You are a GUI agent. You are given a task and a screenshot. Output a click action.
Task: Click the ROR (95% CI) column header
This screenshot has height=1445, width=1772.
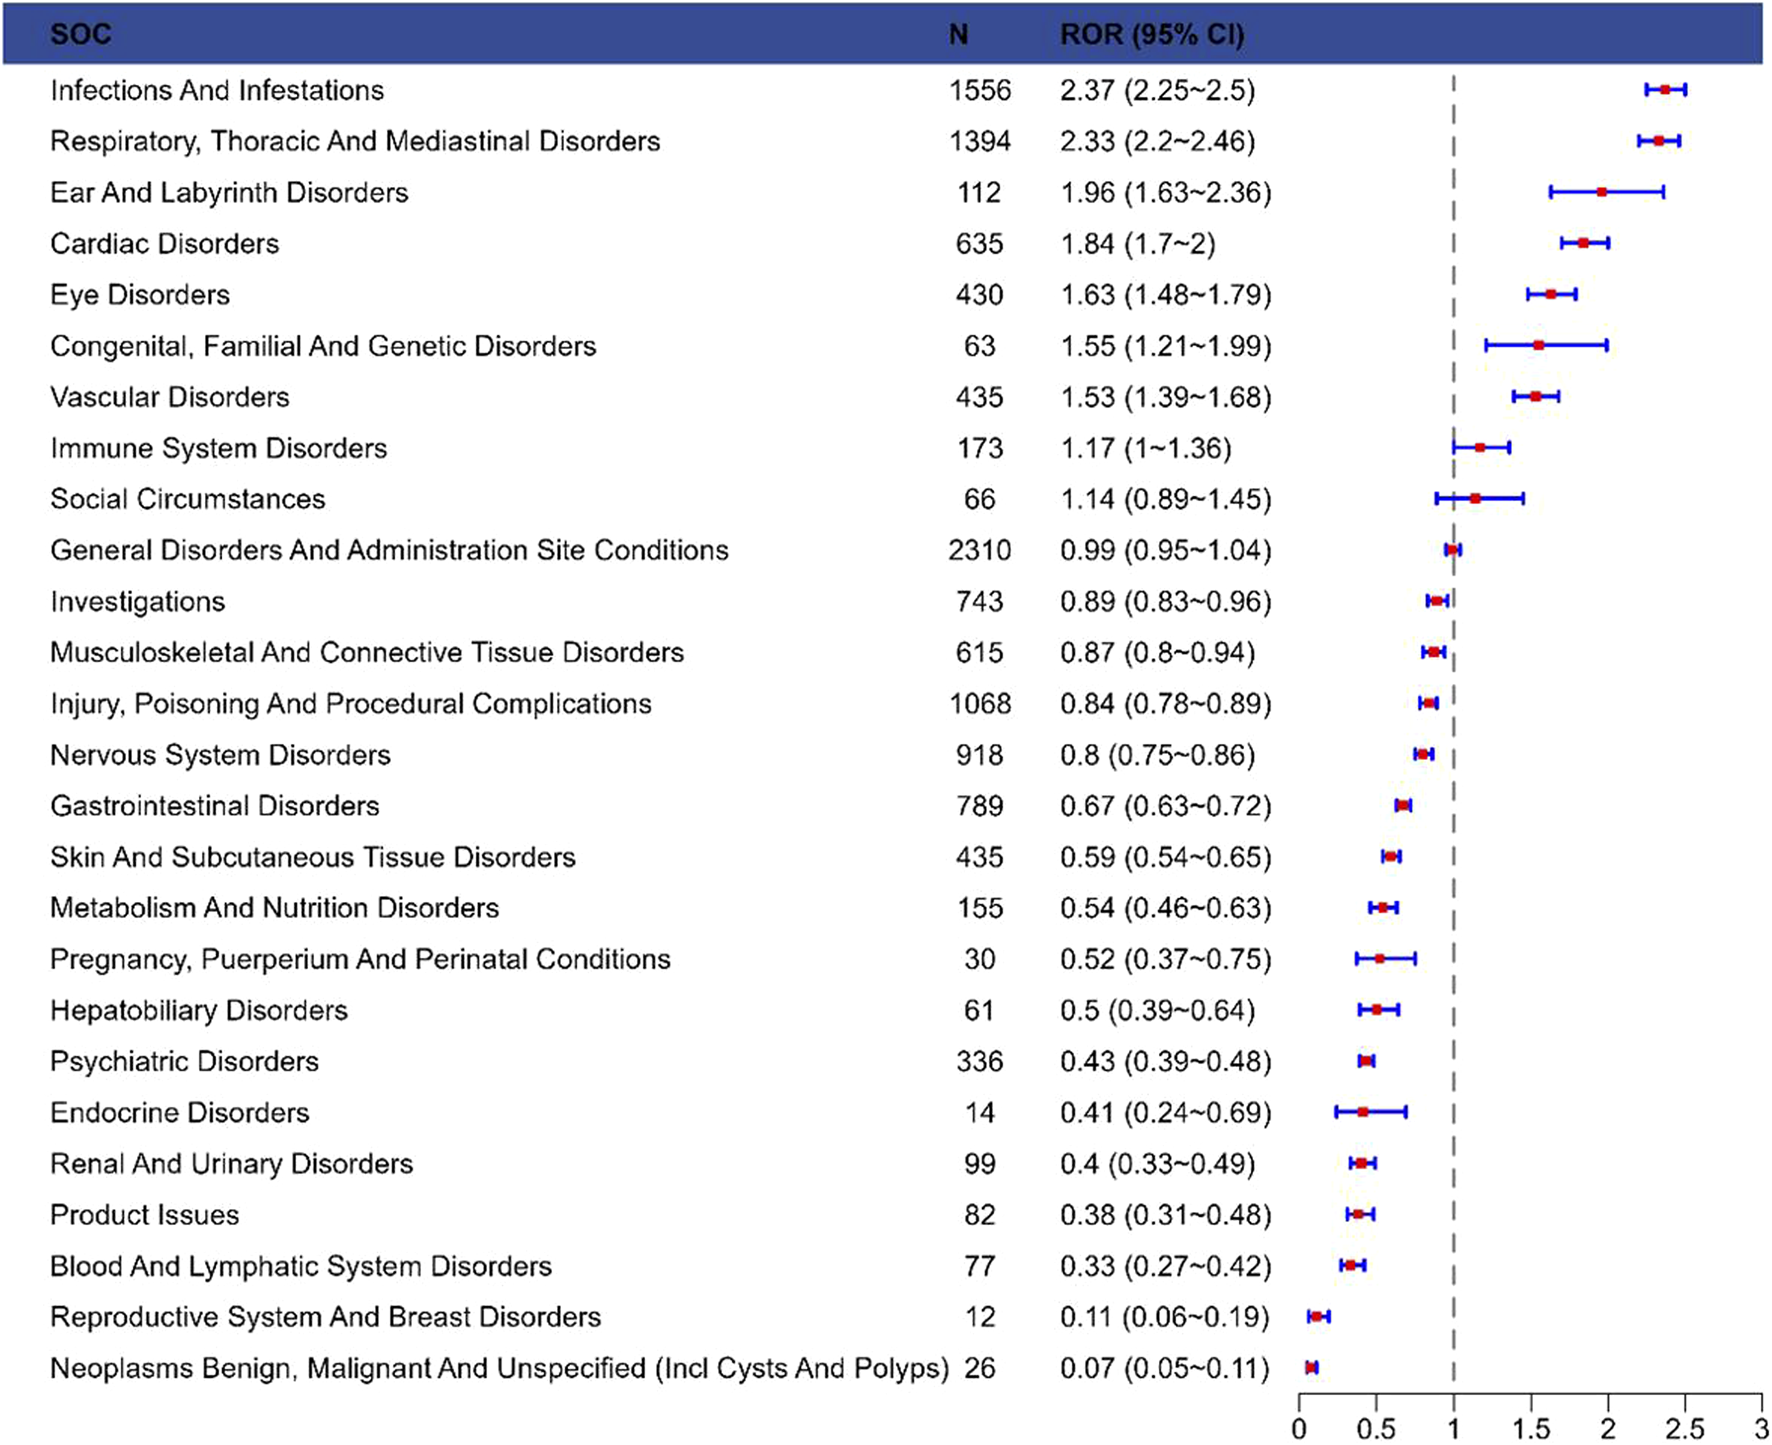tap(1151, 34)
